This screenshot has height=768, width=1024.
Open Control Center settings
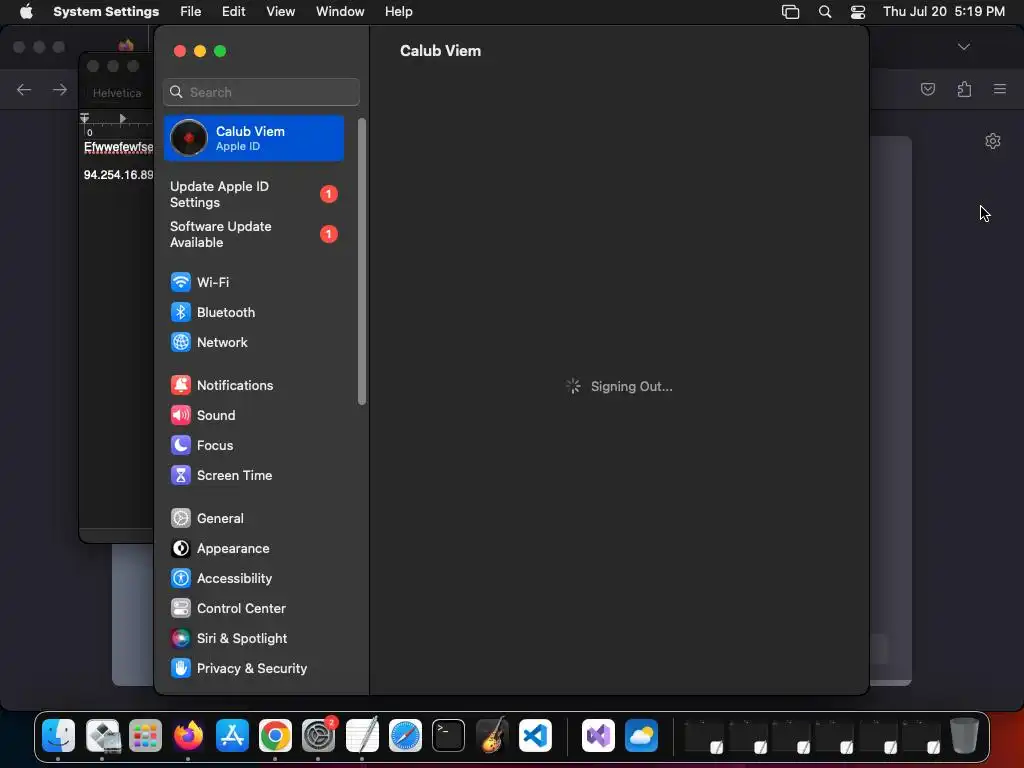pos(253,609)
